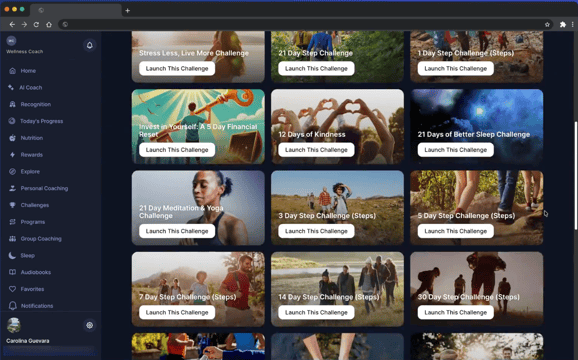Launch 3 Day Step Challenge
Viewport: 578px width, 360px height.
[x=316, y=231]
